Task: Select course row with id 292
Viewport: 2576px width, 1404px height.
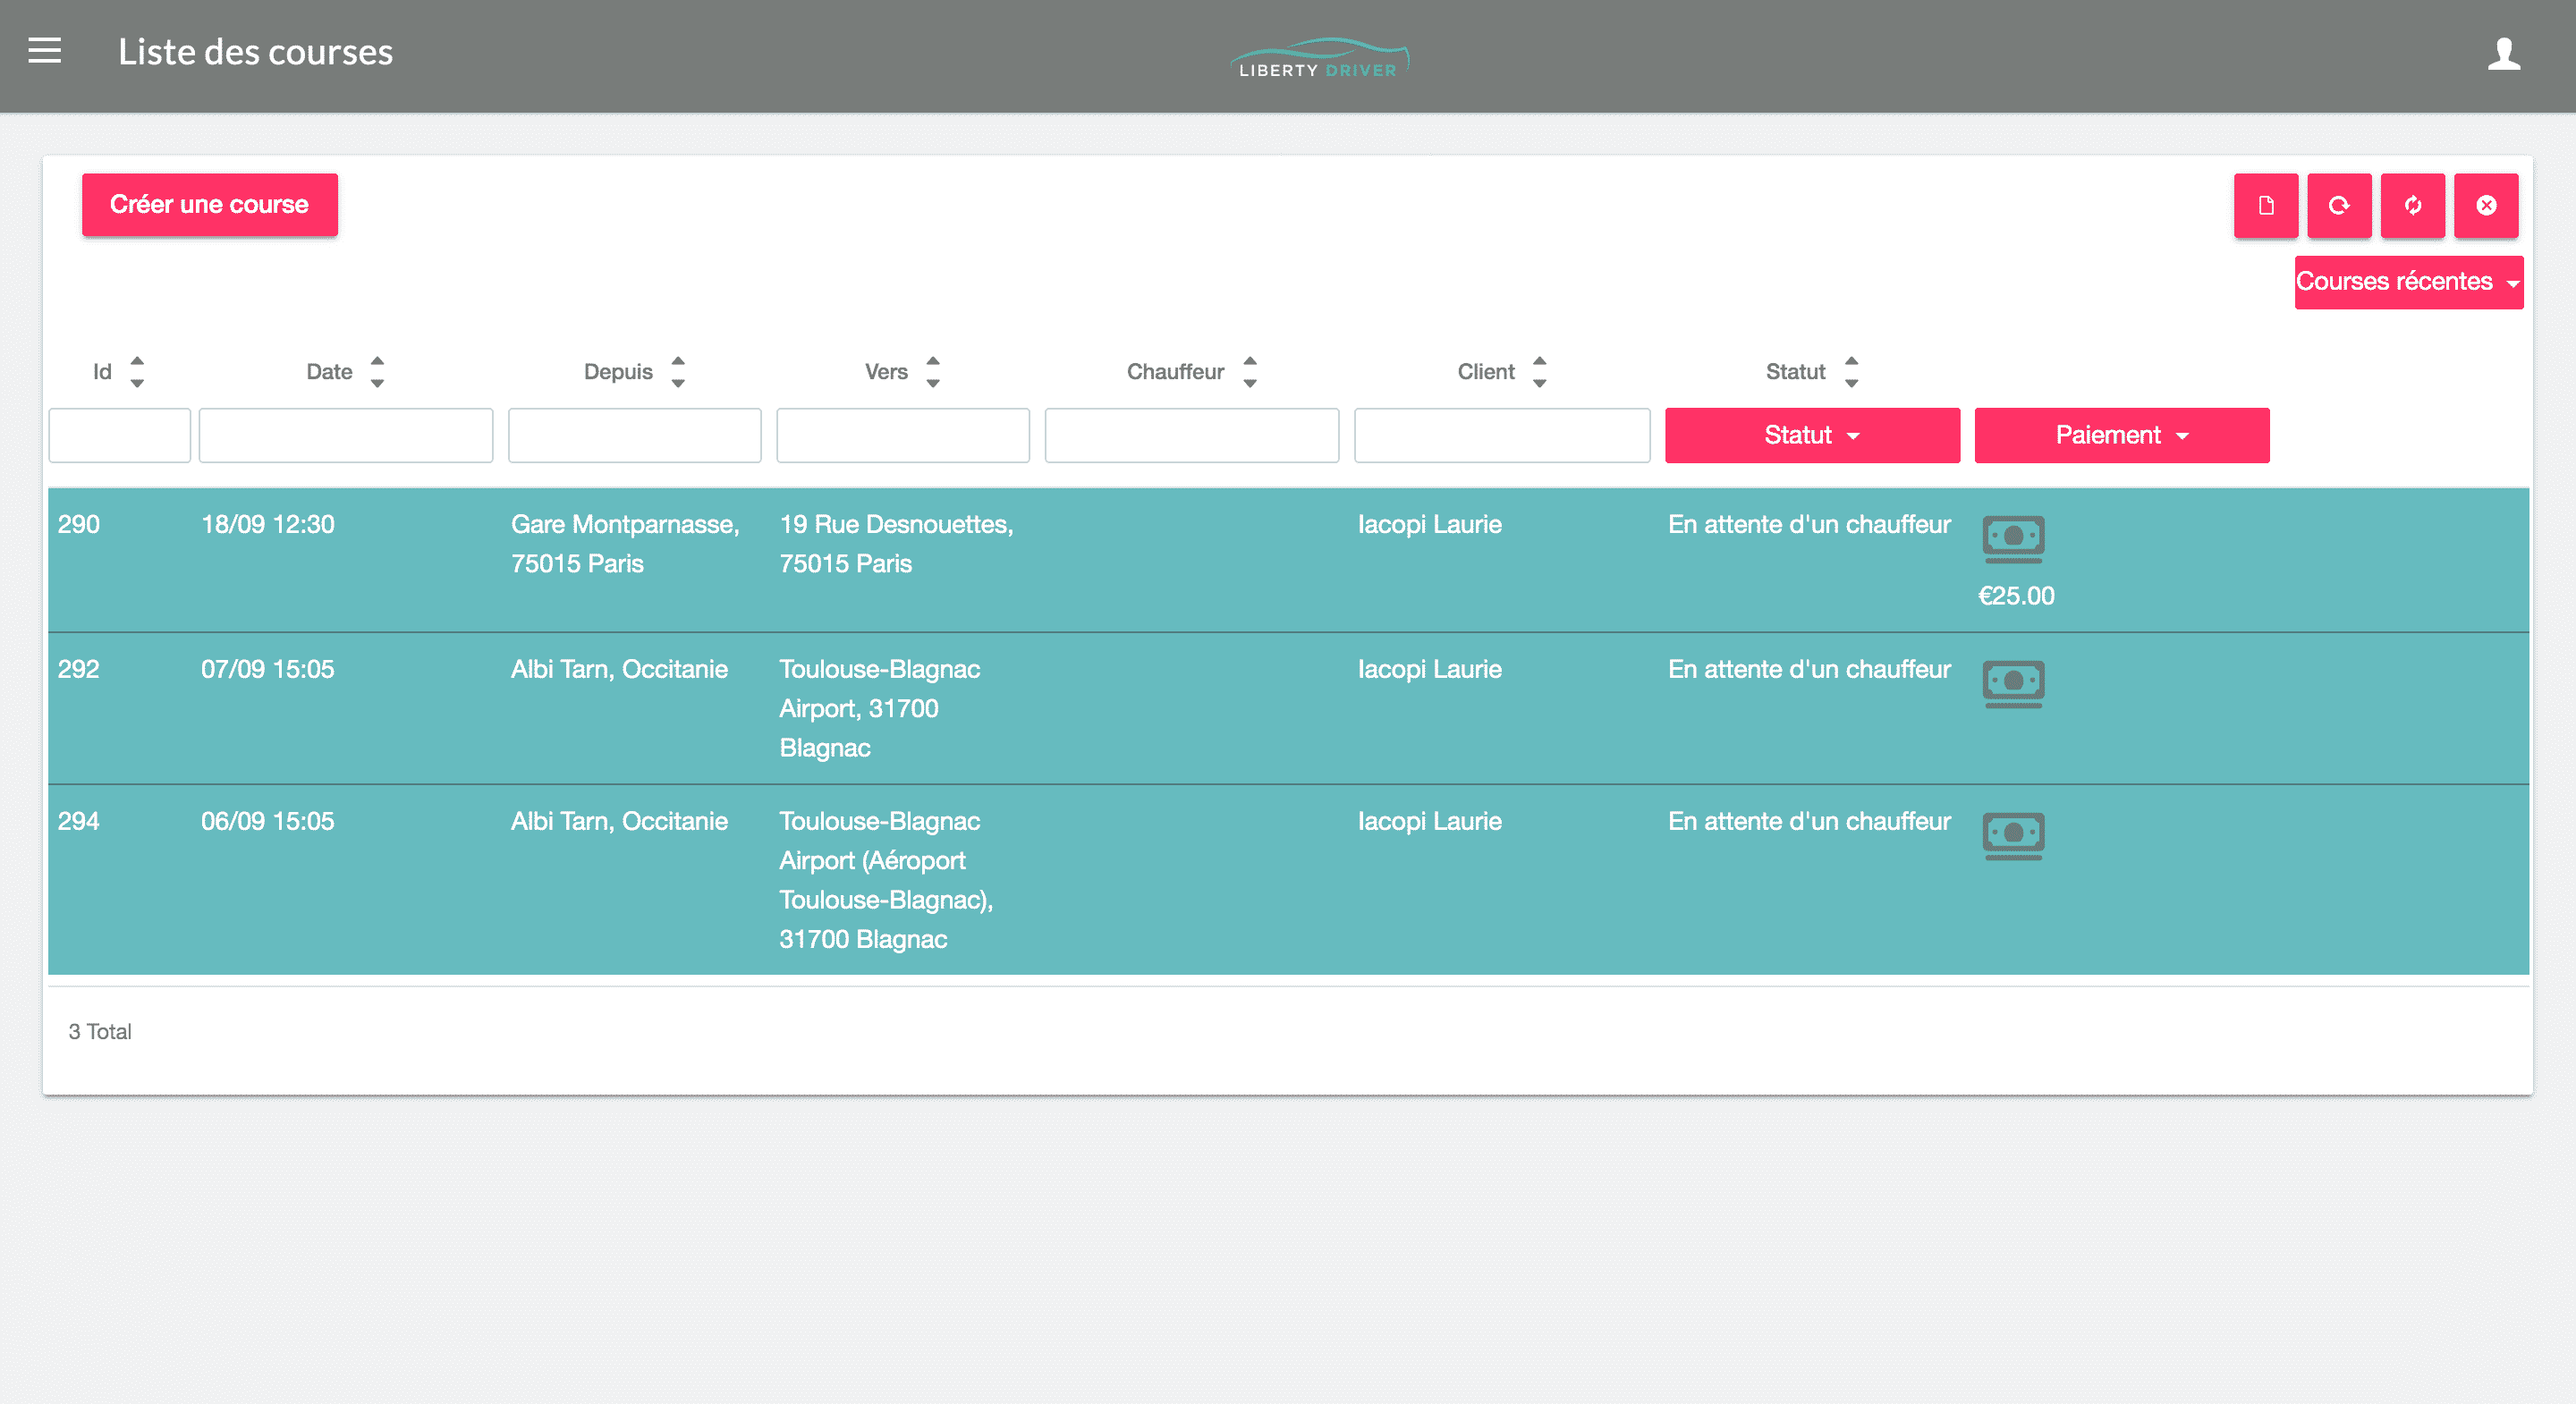Action: tap(1288, 708)
